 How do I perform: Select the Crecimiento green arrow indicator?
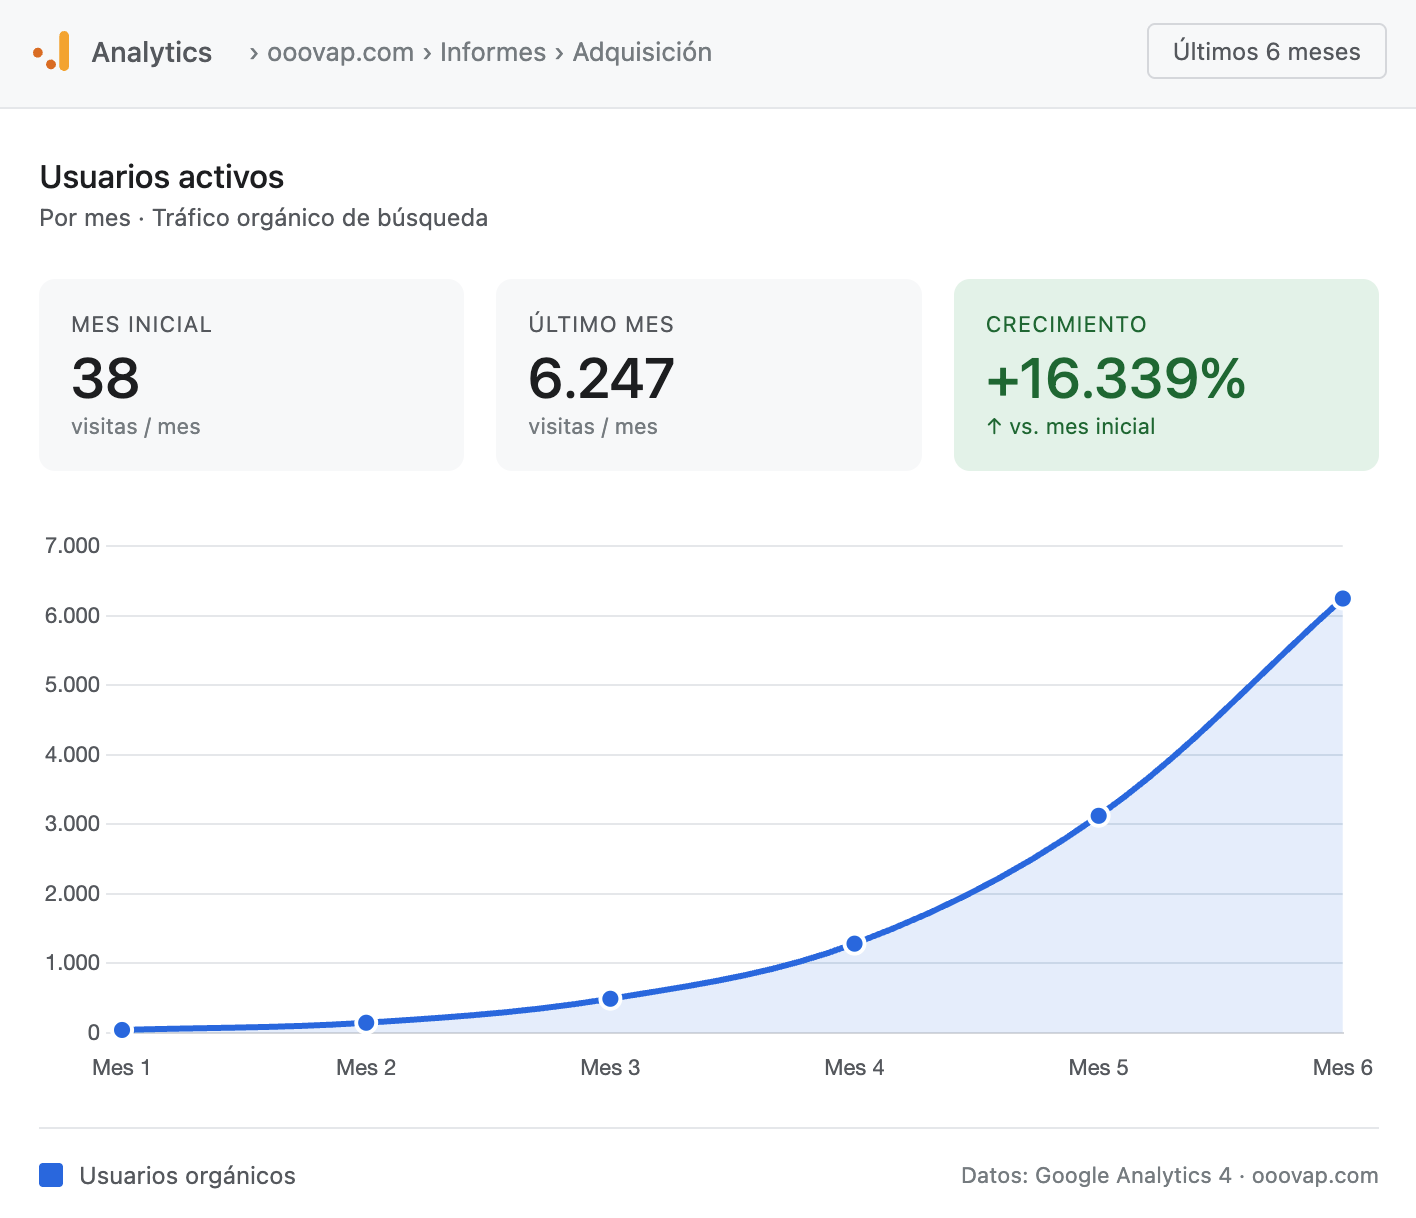click(991, 426)
